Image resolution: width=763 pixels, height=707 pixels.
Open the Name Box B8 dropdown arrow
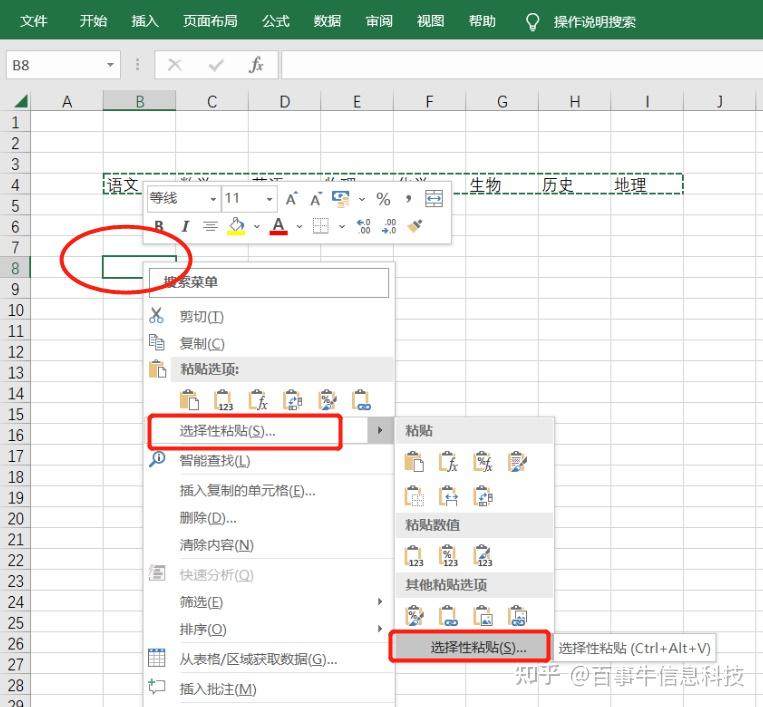point(110,65)
